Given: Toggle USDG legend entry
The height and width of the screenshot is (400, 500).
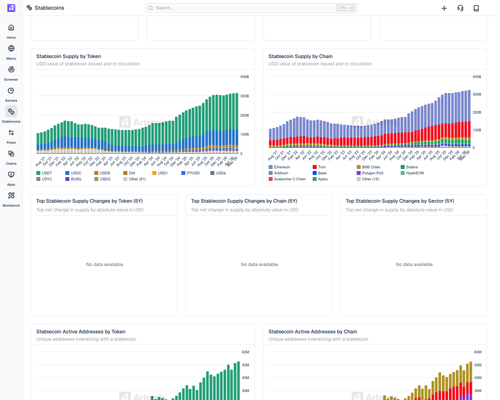Looking at the screenshot, I should 102,179.
